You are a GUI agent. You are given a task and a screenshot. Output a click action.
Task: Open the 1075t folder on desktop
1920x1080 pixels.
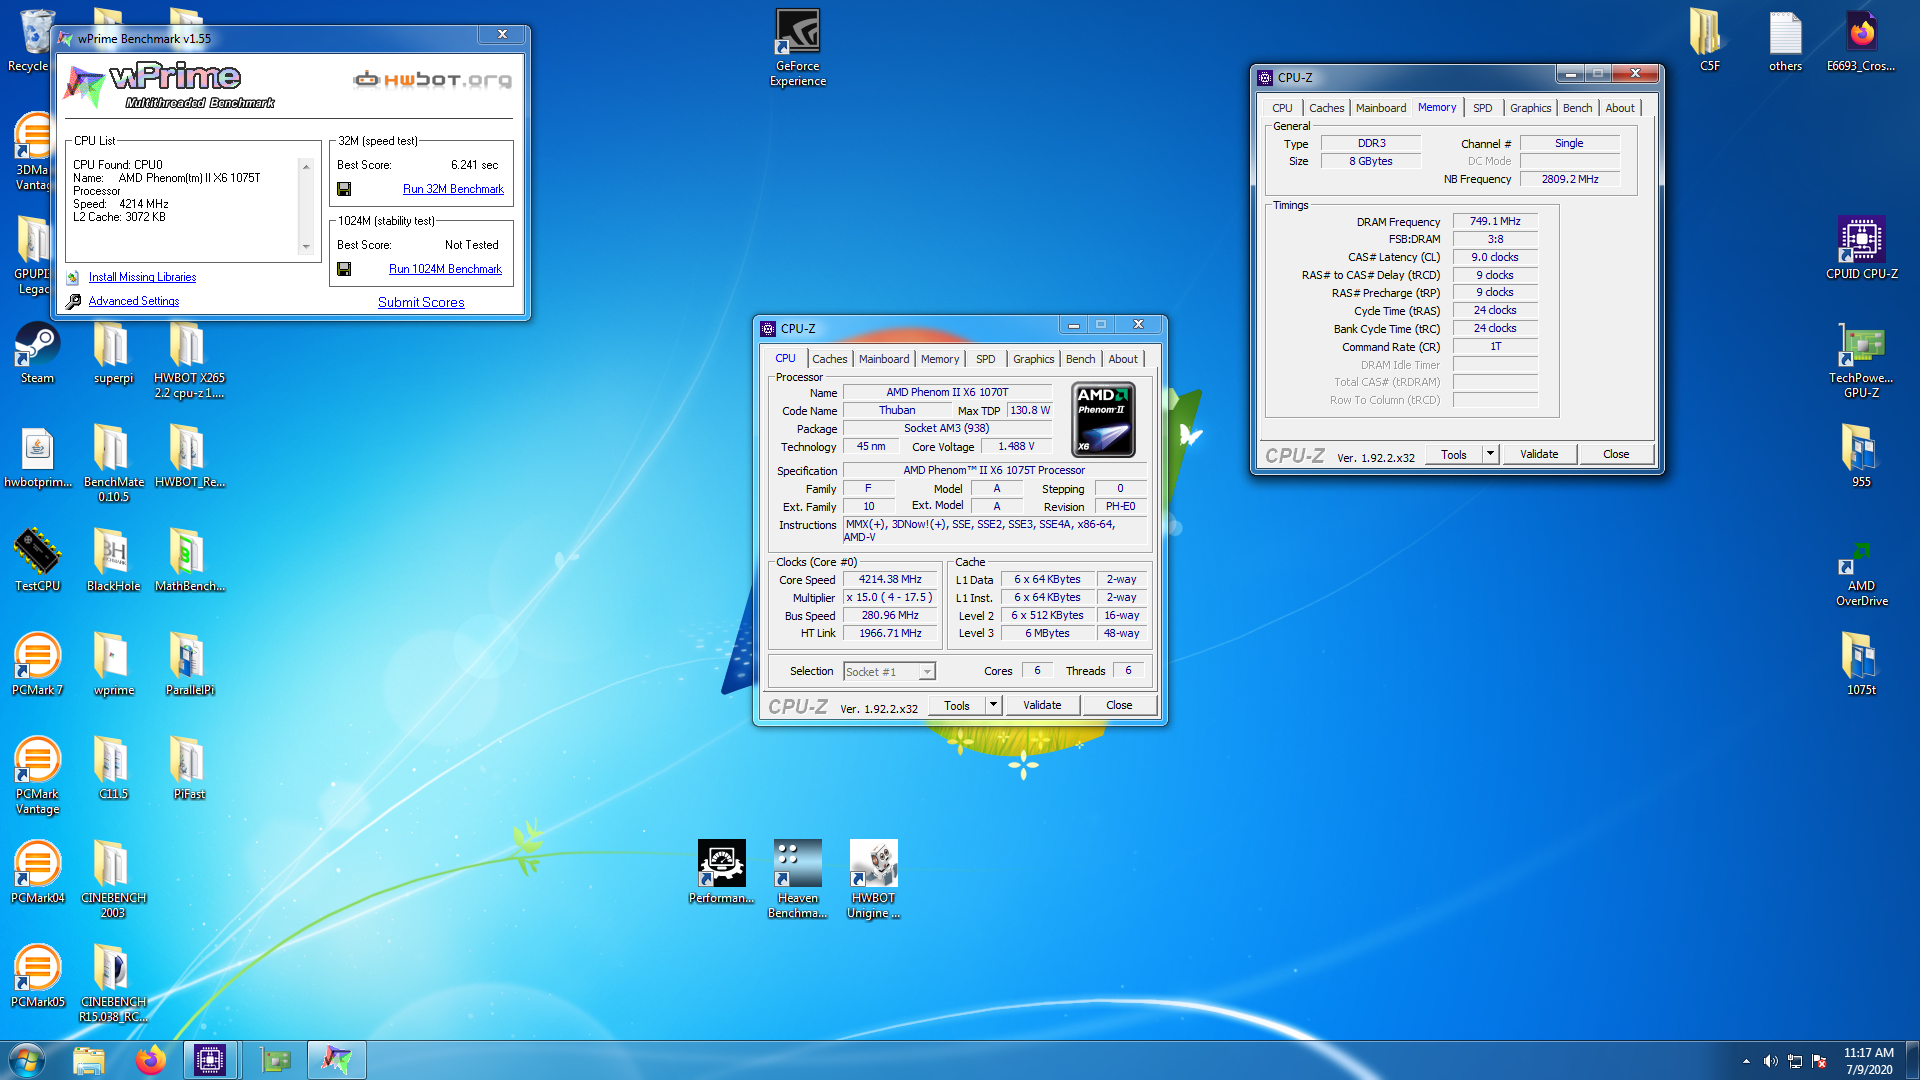1861,665
